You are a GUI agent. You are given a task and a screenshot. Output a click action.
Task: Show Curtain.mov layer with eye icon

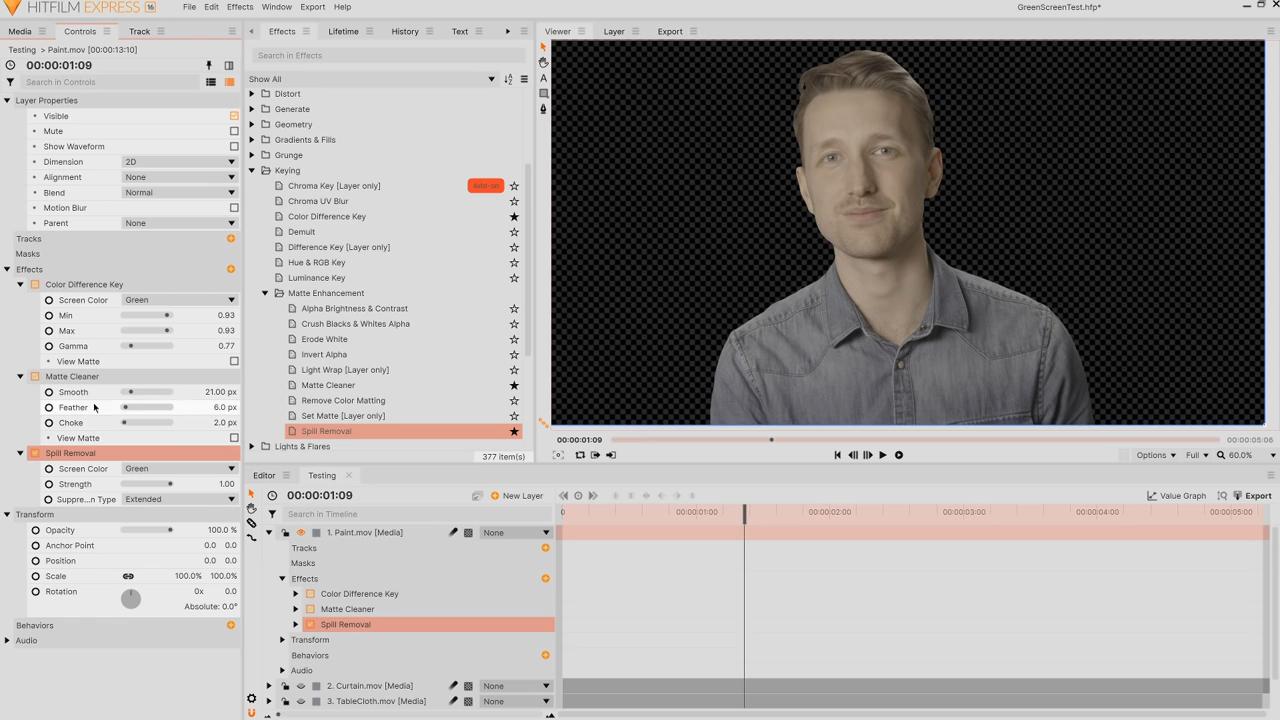pos(300,686)
